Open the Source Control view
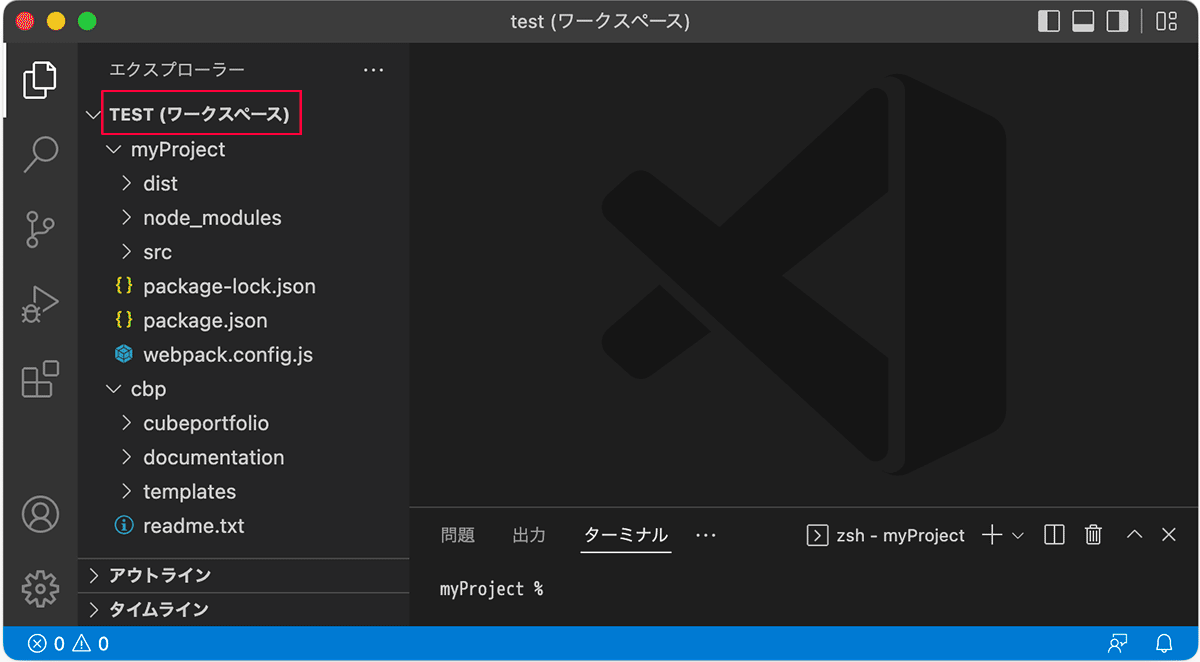 point(40,229)
